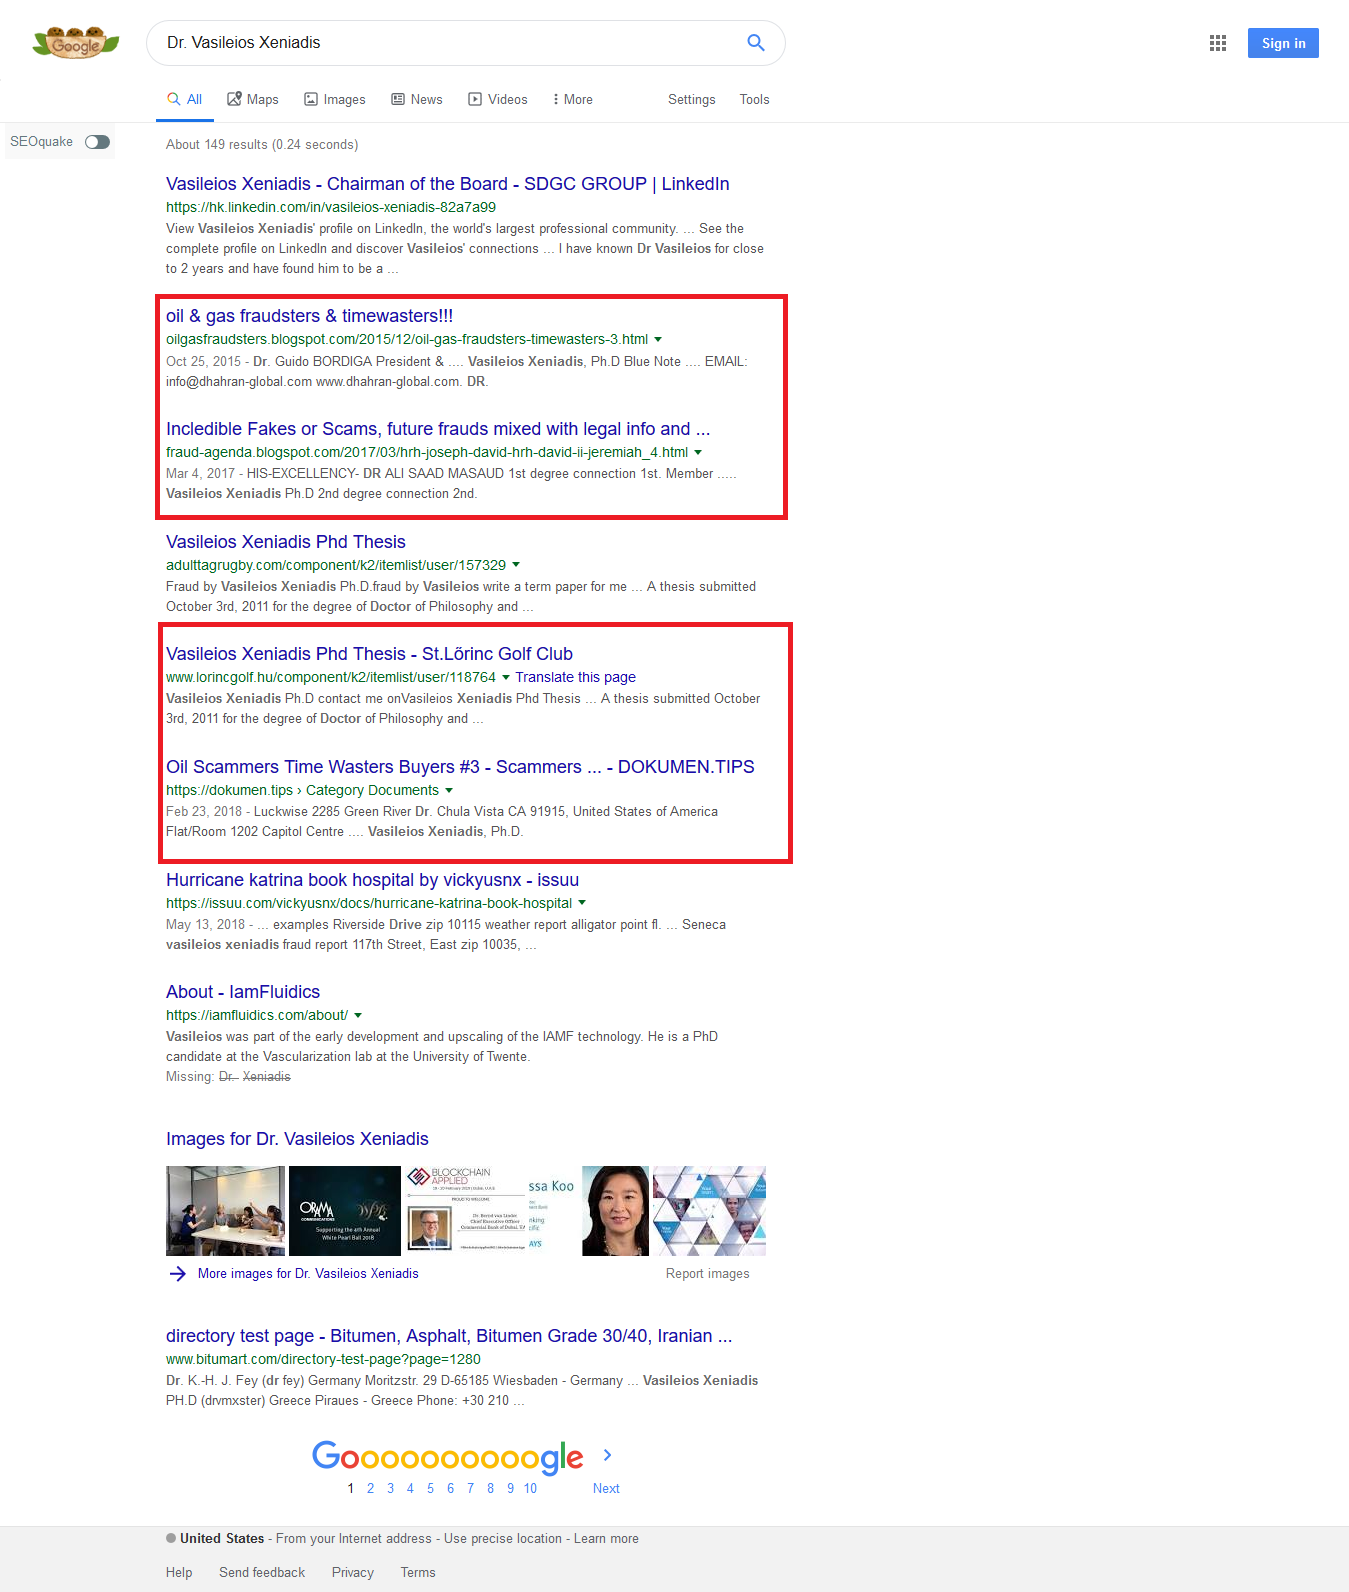Click Report images link
Viewport: 1349px width, 1592px height.
click(707, 1273)
